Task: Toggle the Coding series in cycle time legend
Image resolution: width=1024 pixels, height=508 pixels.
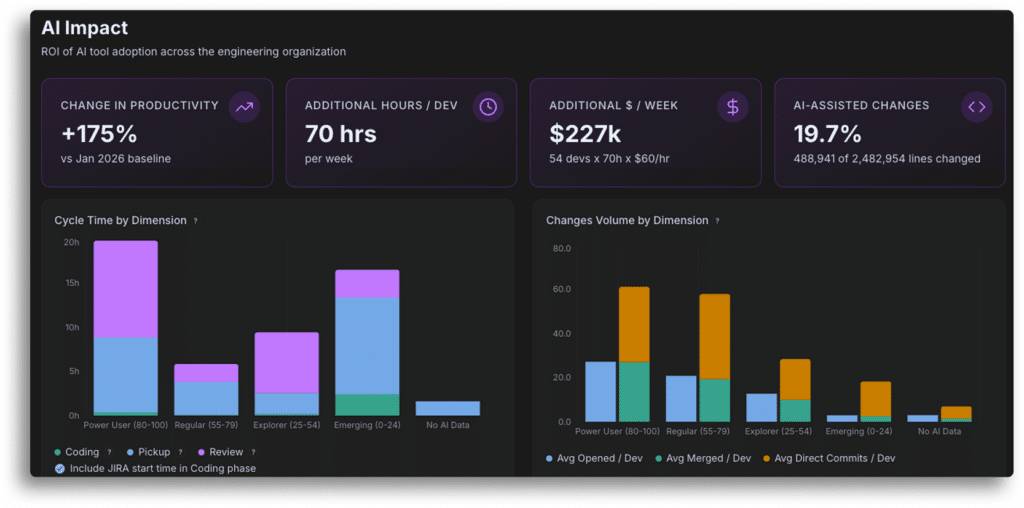Action: 77,452
